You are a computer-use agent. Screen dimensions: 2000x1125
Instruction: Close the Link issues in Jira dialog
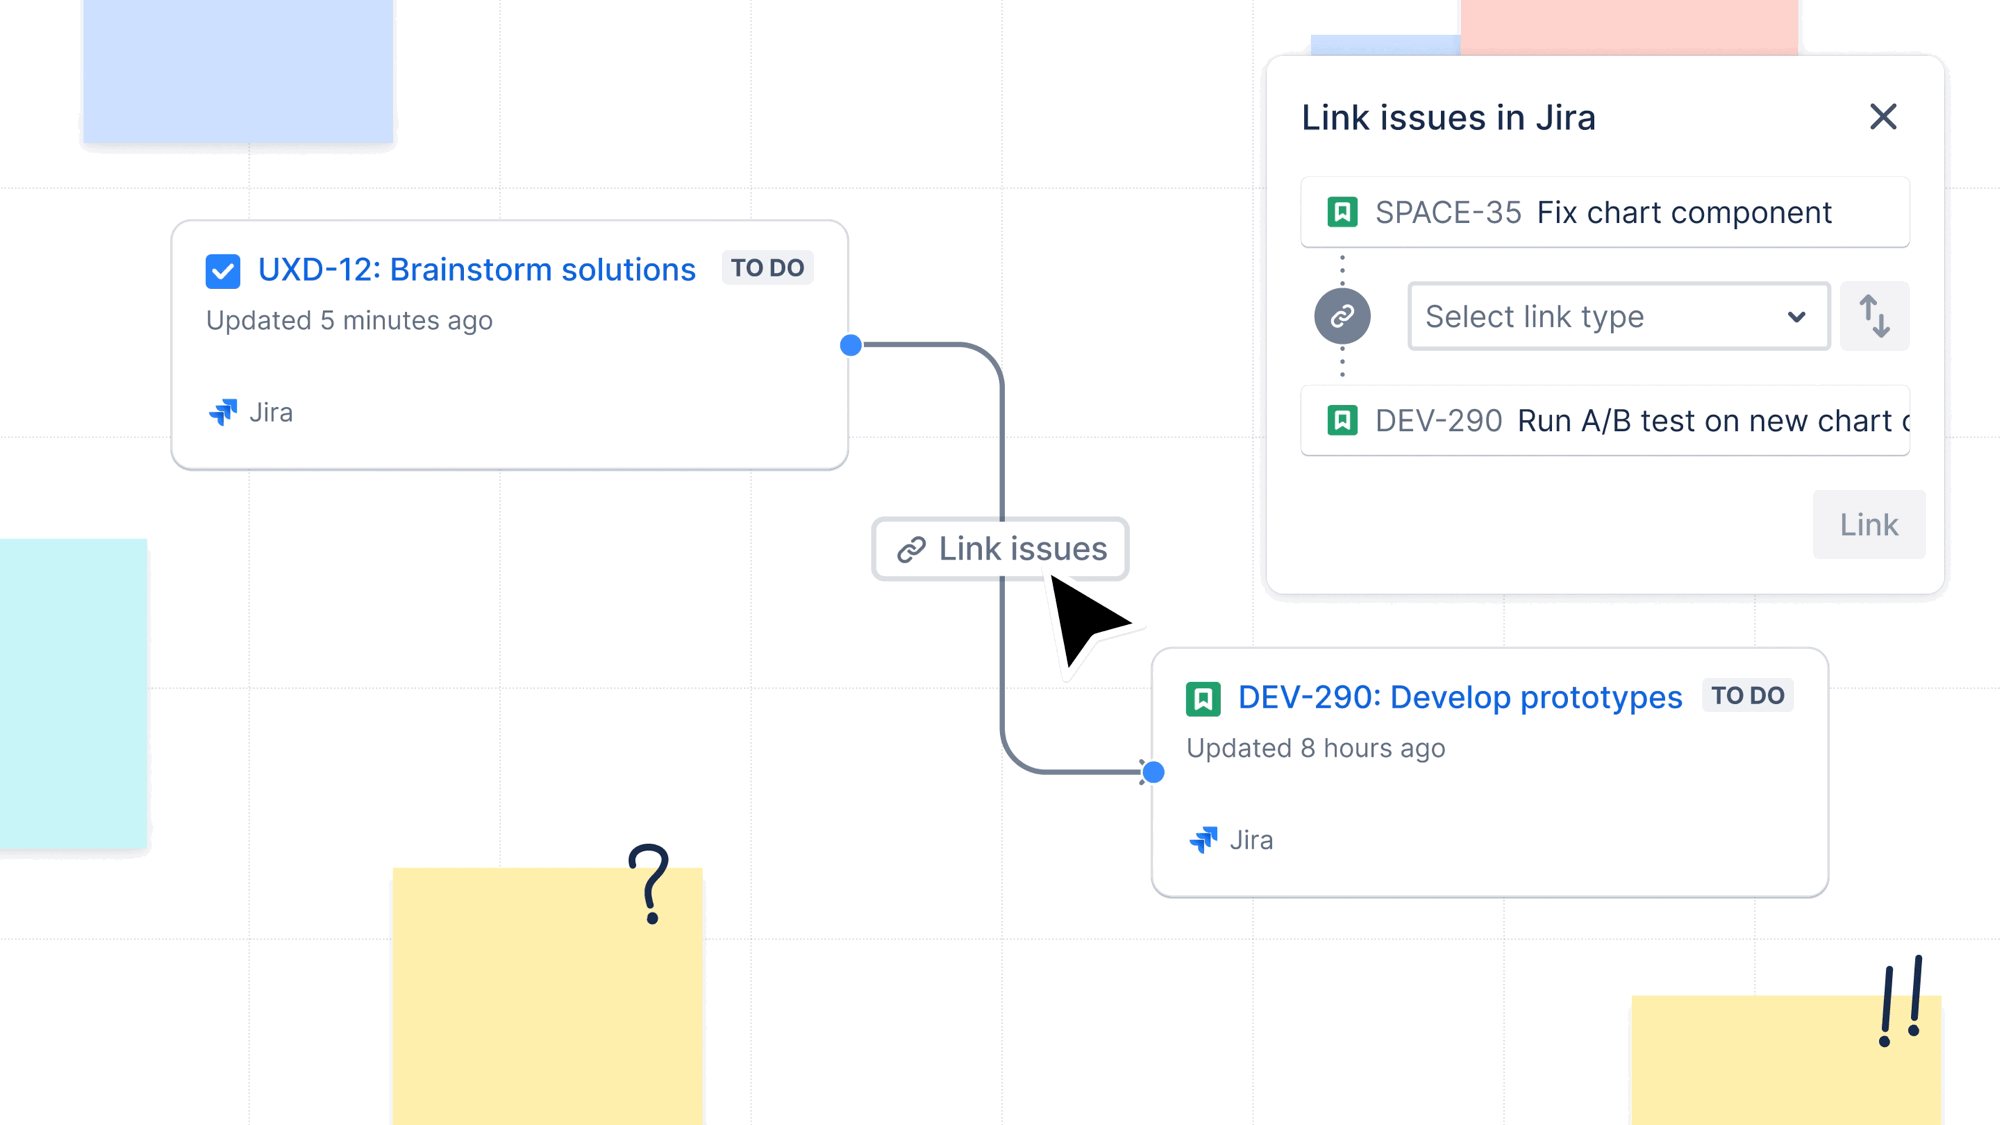coord(1883,117)
